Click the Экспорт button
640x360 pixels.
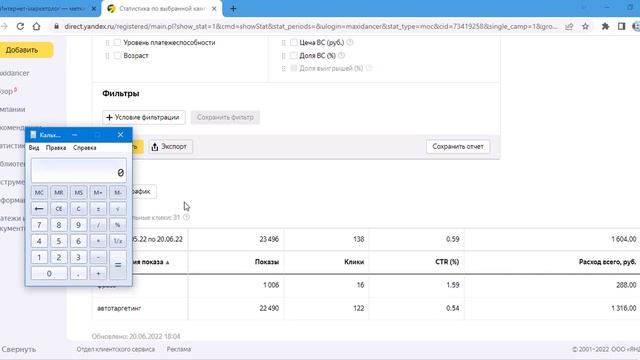coord(170,147)
